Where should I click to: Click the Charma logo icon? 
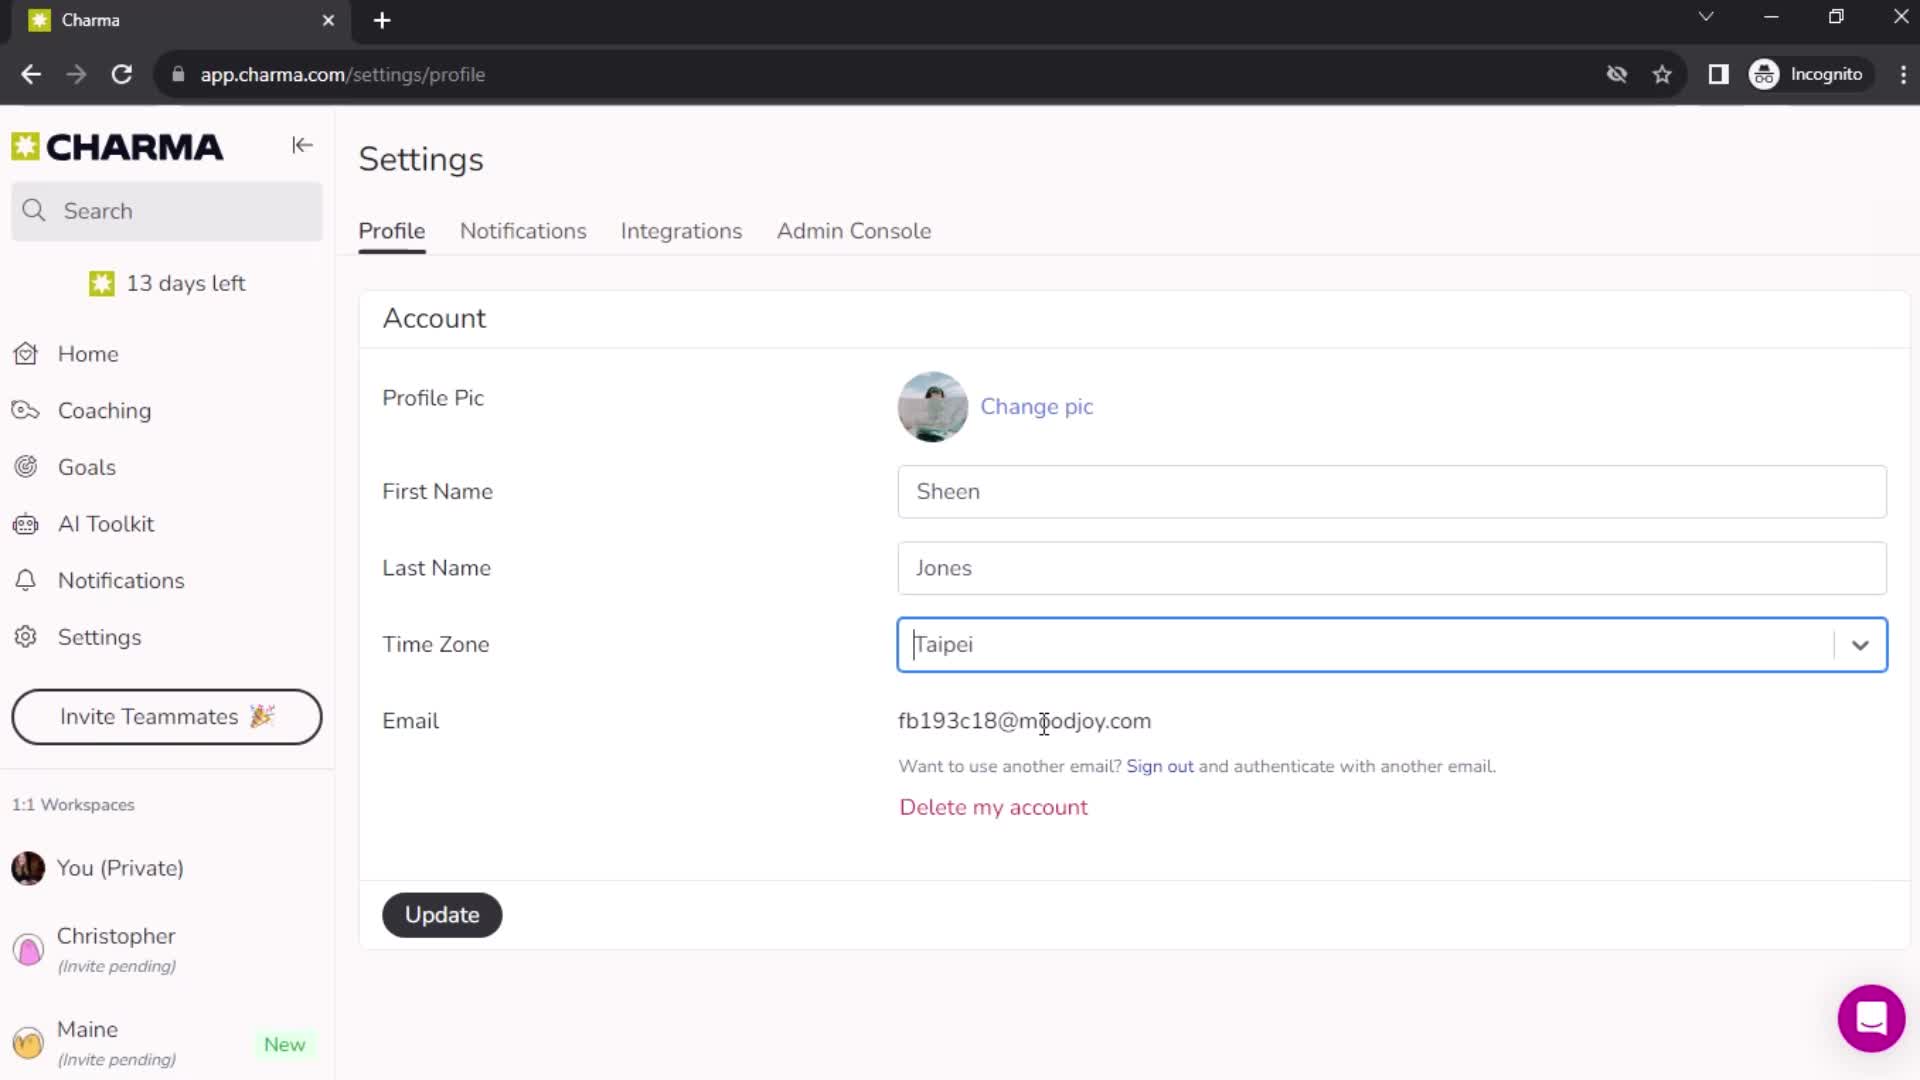pyautogui.click(x=26, y=145)
